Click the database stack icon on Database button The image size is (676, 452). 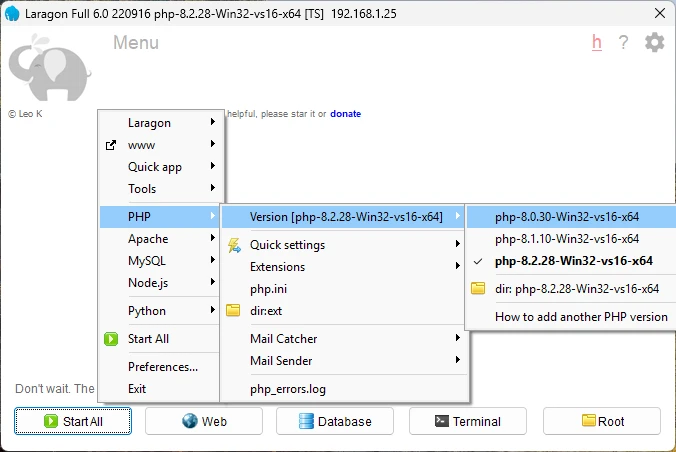coord(306,421)
